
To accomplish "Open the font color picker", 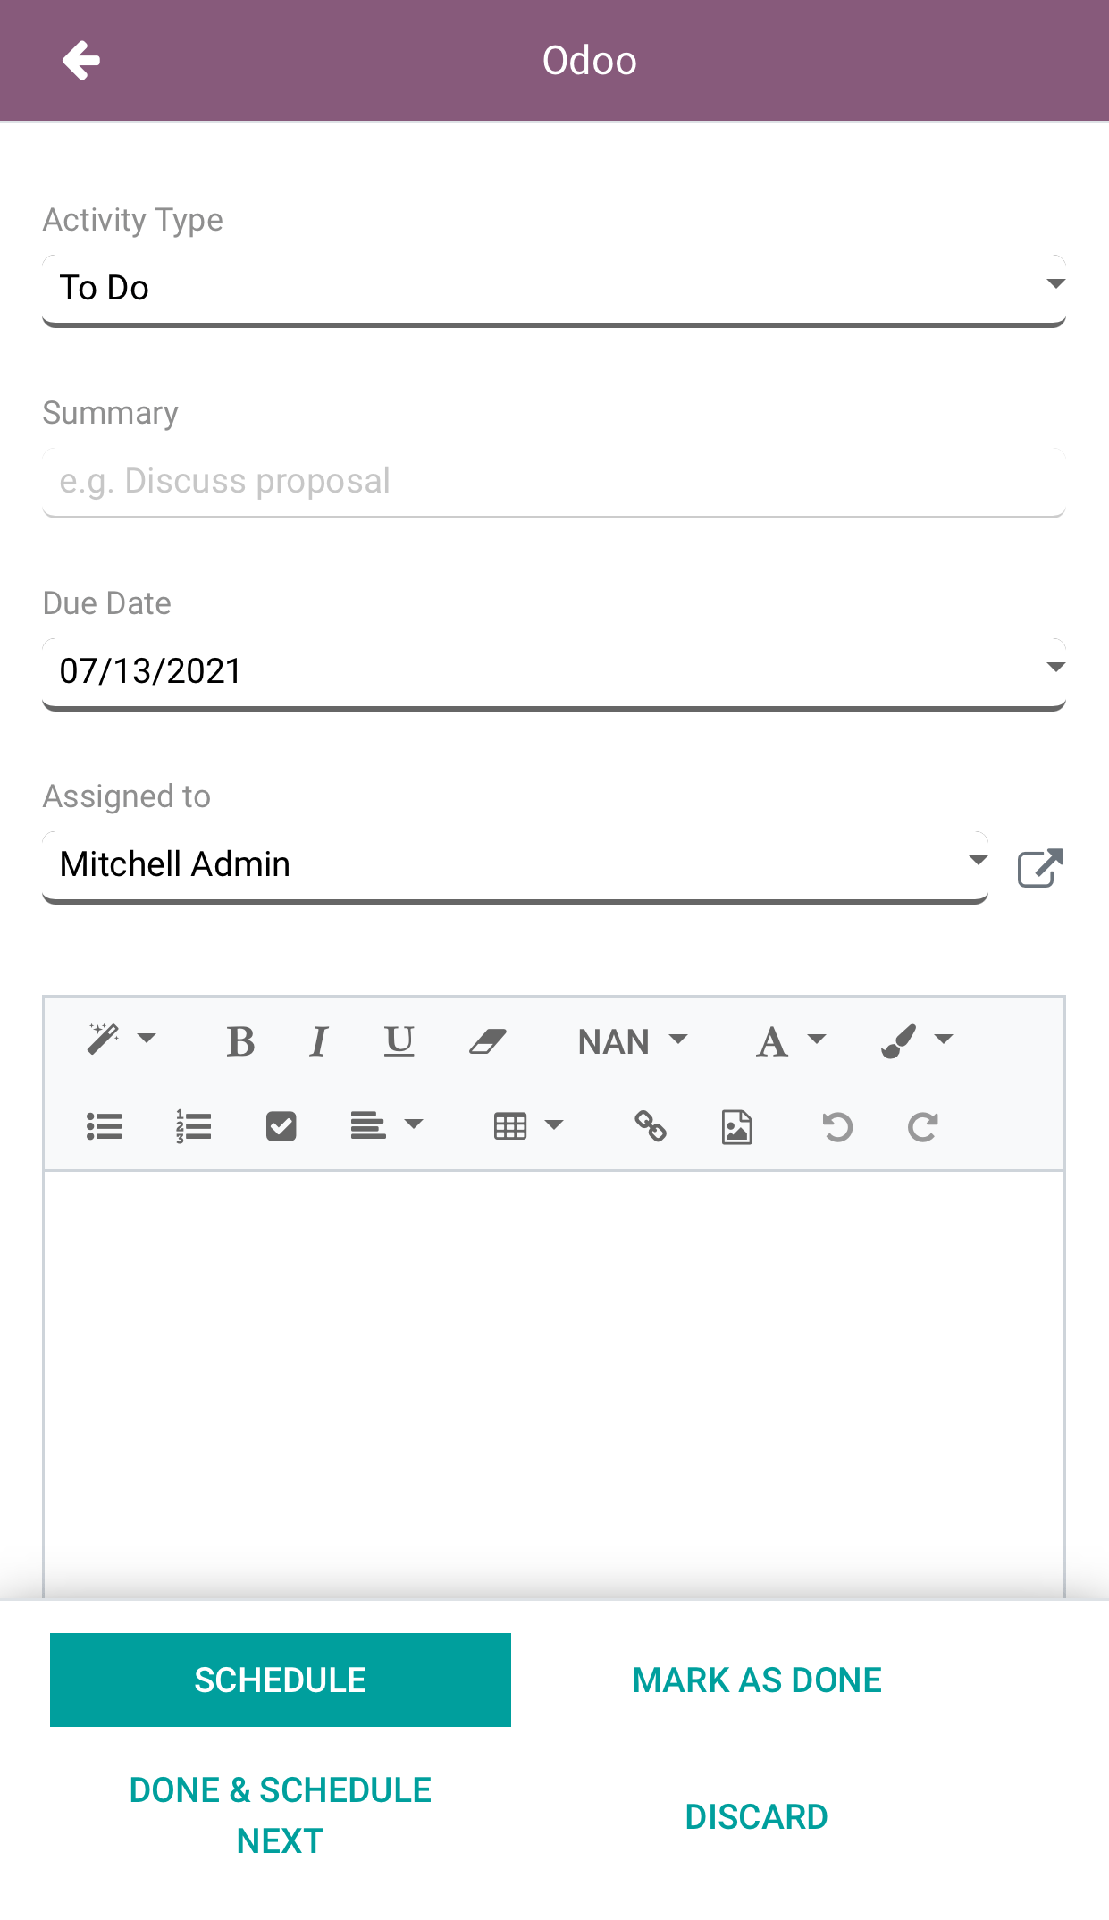I will tap(790, 1042).
